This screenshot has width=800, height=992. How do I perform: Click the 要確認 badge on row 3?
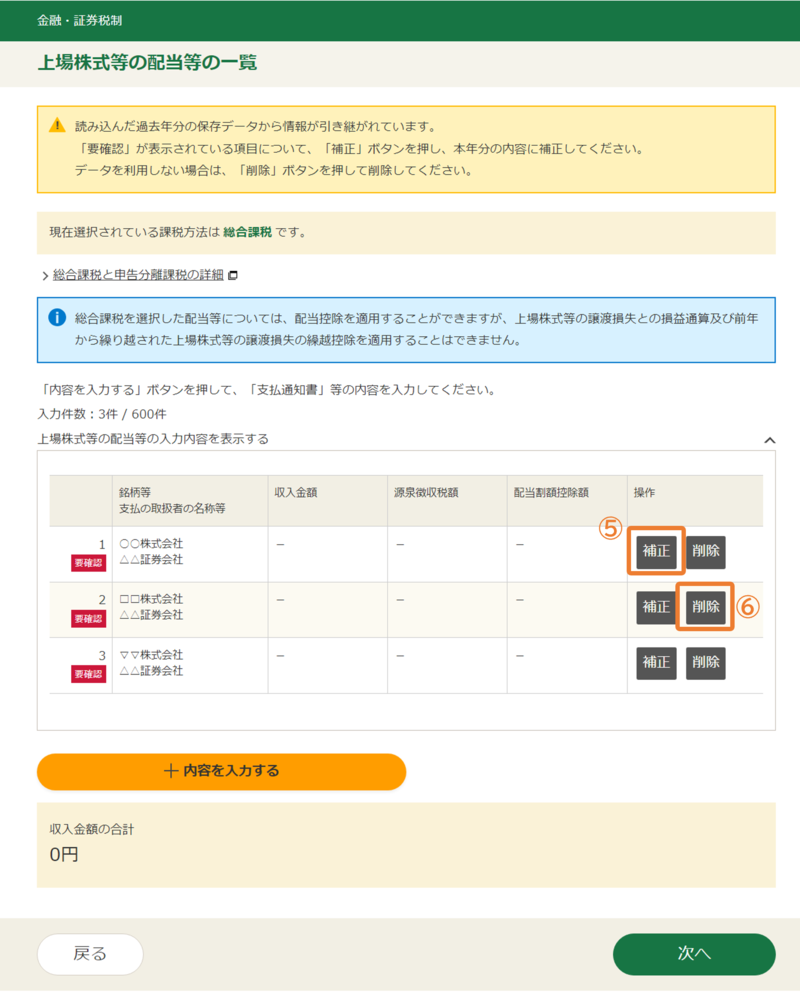tap(88, 674)
